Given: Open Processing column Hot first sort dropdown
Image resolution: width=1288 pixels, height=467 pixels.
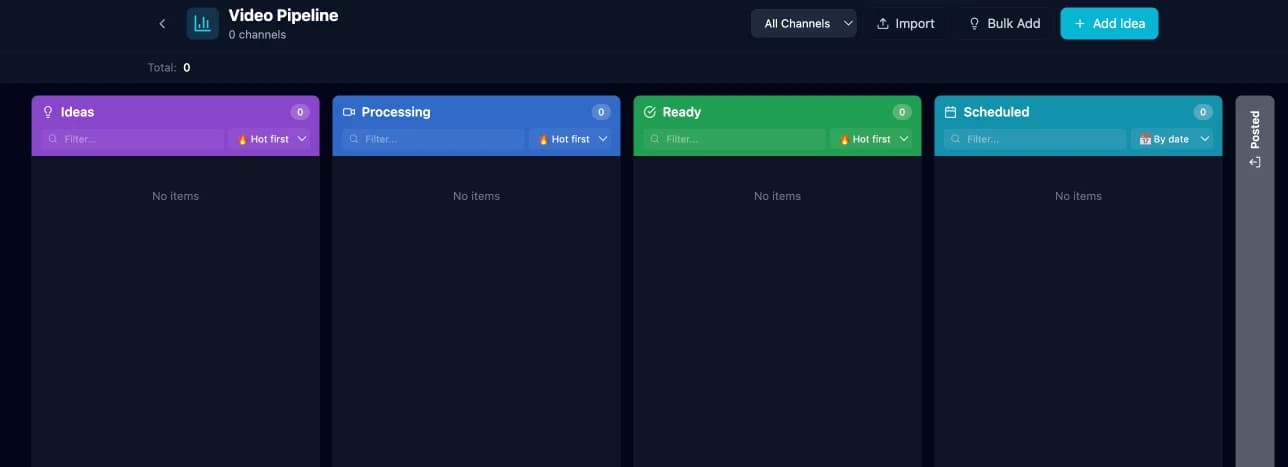Looking at the screenshot, I should tap(571, 139).
